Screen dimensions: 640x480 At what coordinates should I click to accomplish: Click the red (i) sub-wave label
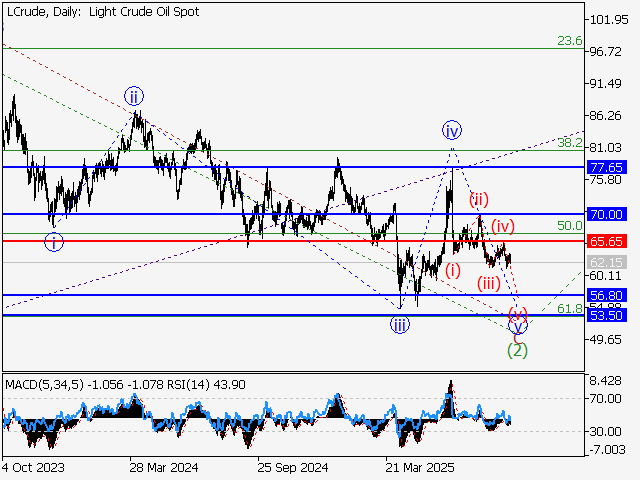[453, 270]
